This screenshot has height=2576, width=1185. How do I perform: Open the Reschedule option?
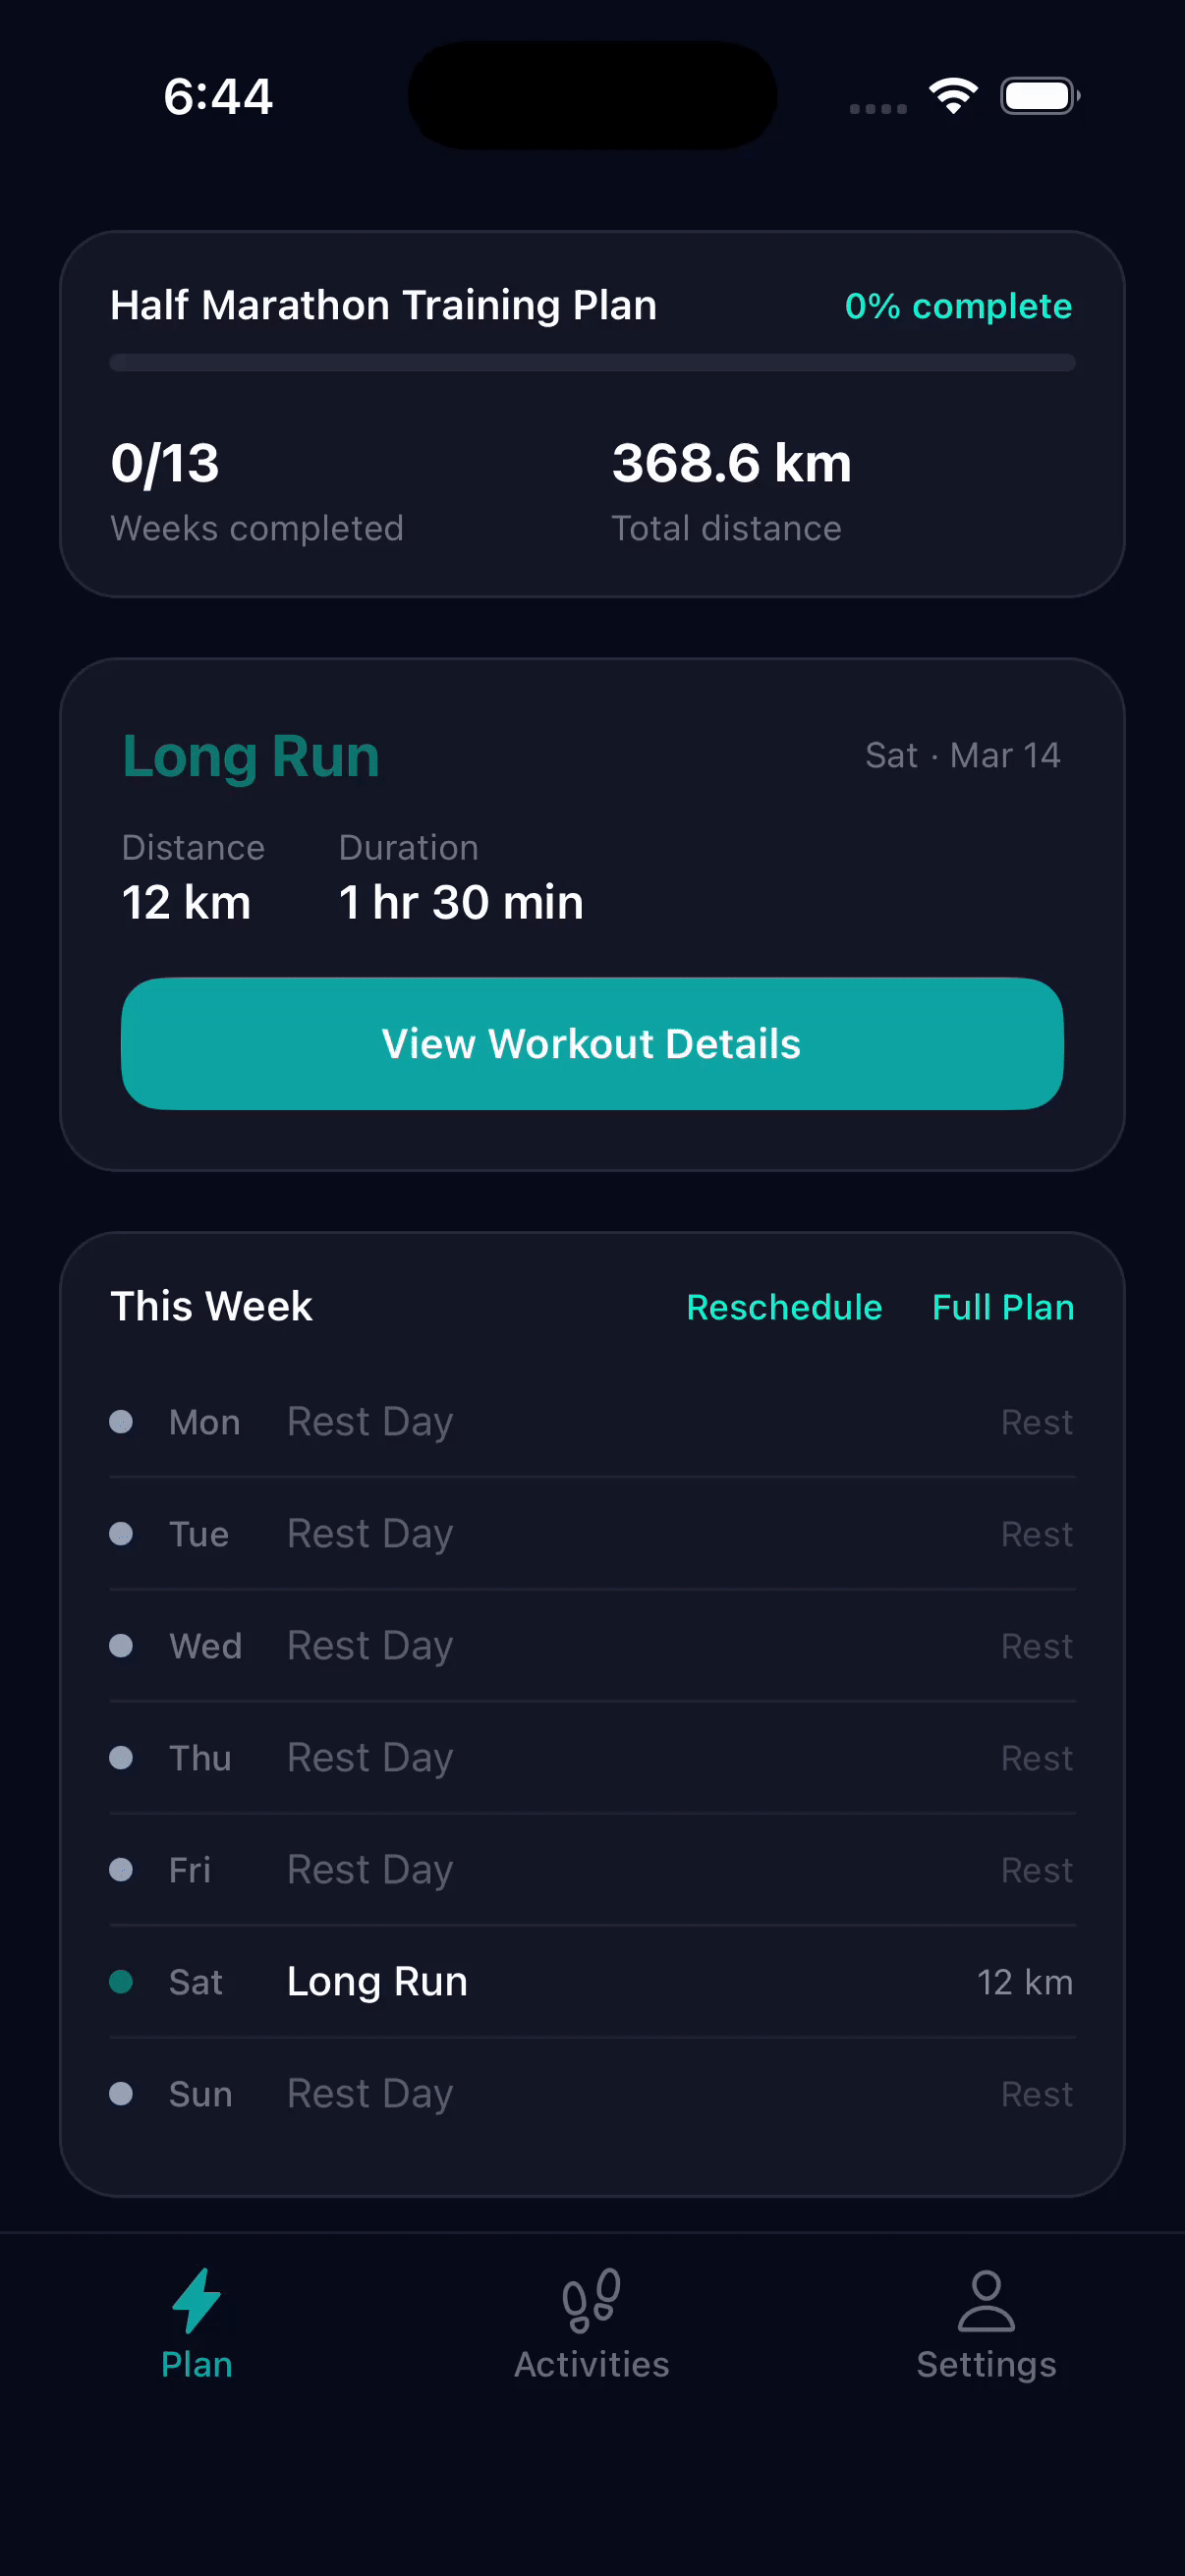click(x=784, y=1306)
